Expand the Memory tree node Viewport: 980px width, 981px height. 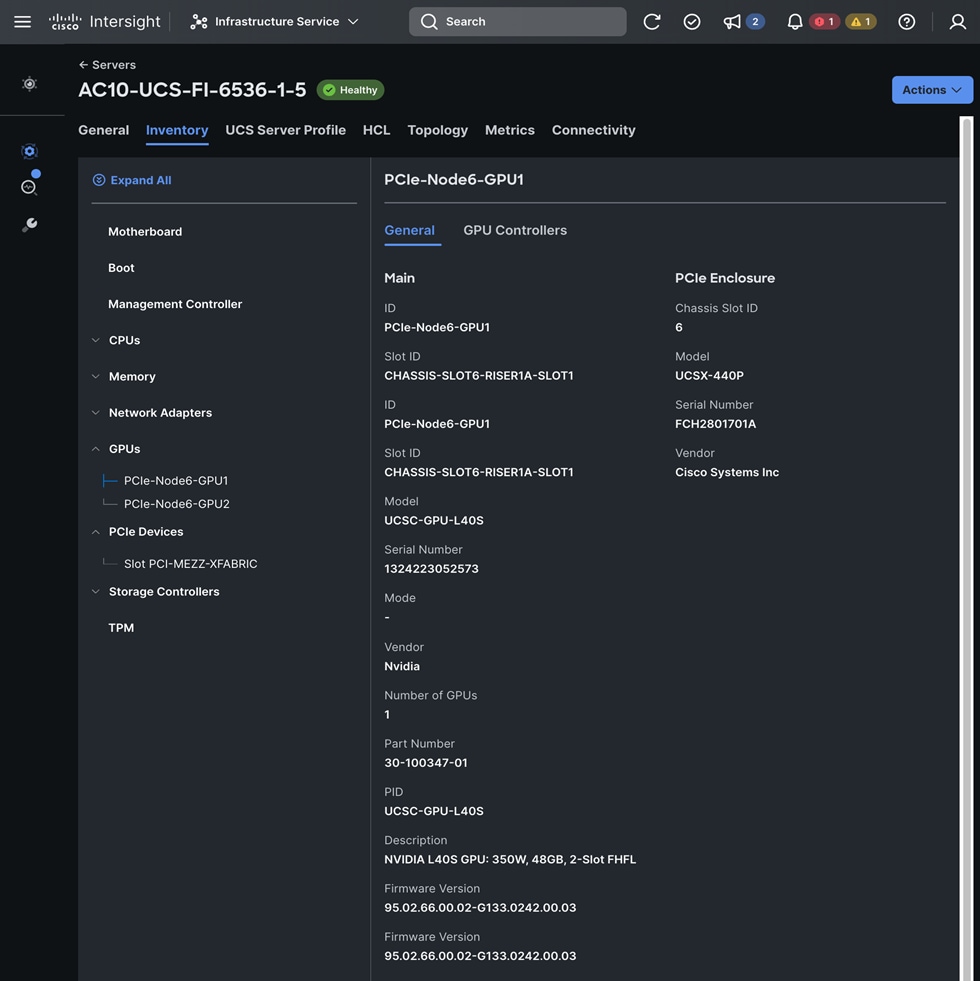point(96,377)
